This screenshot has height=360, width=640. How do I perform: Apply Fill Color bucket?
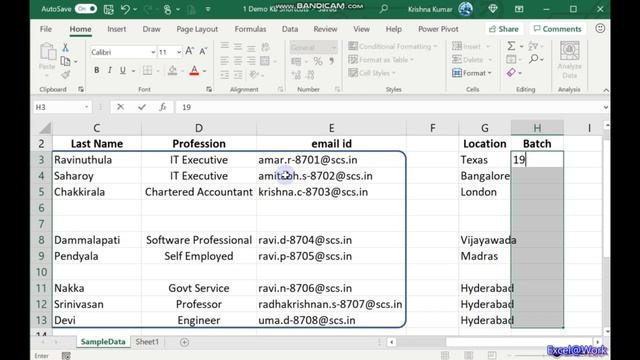173,71
